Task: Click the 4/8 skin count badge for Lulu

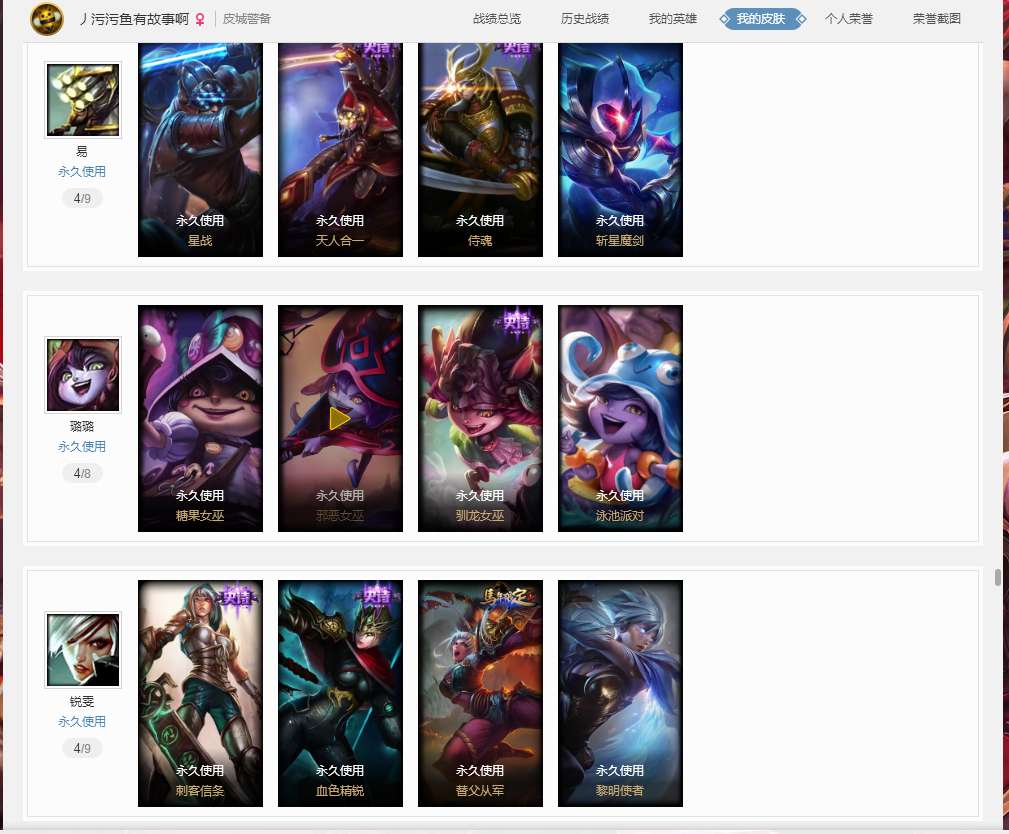Action: 82,474
